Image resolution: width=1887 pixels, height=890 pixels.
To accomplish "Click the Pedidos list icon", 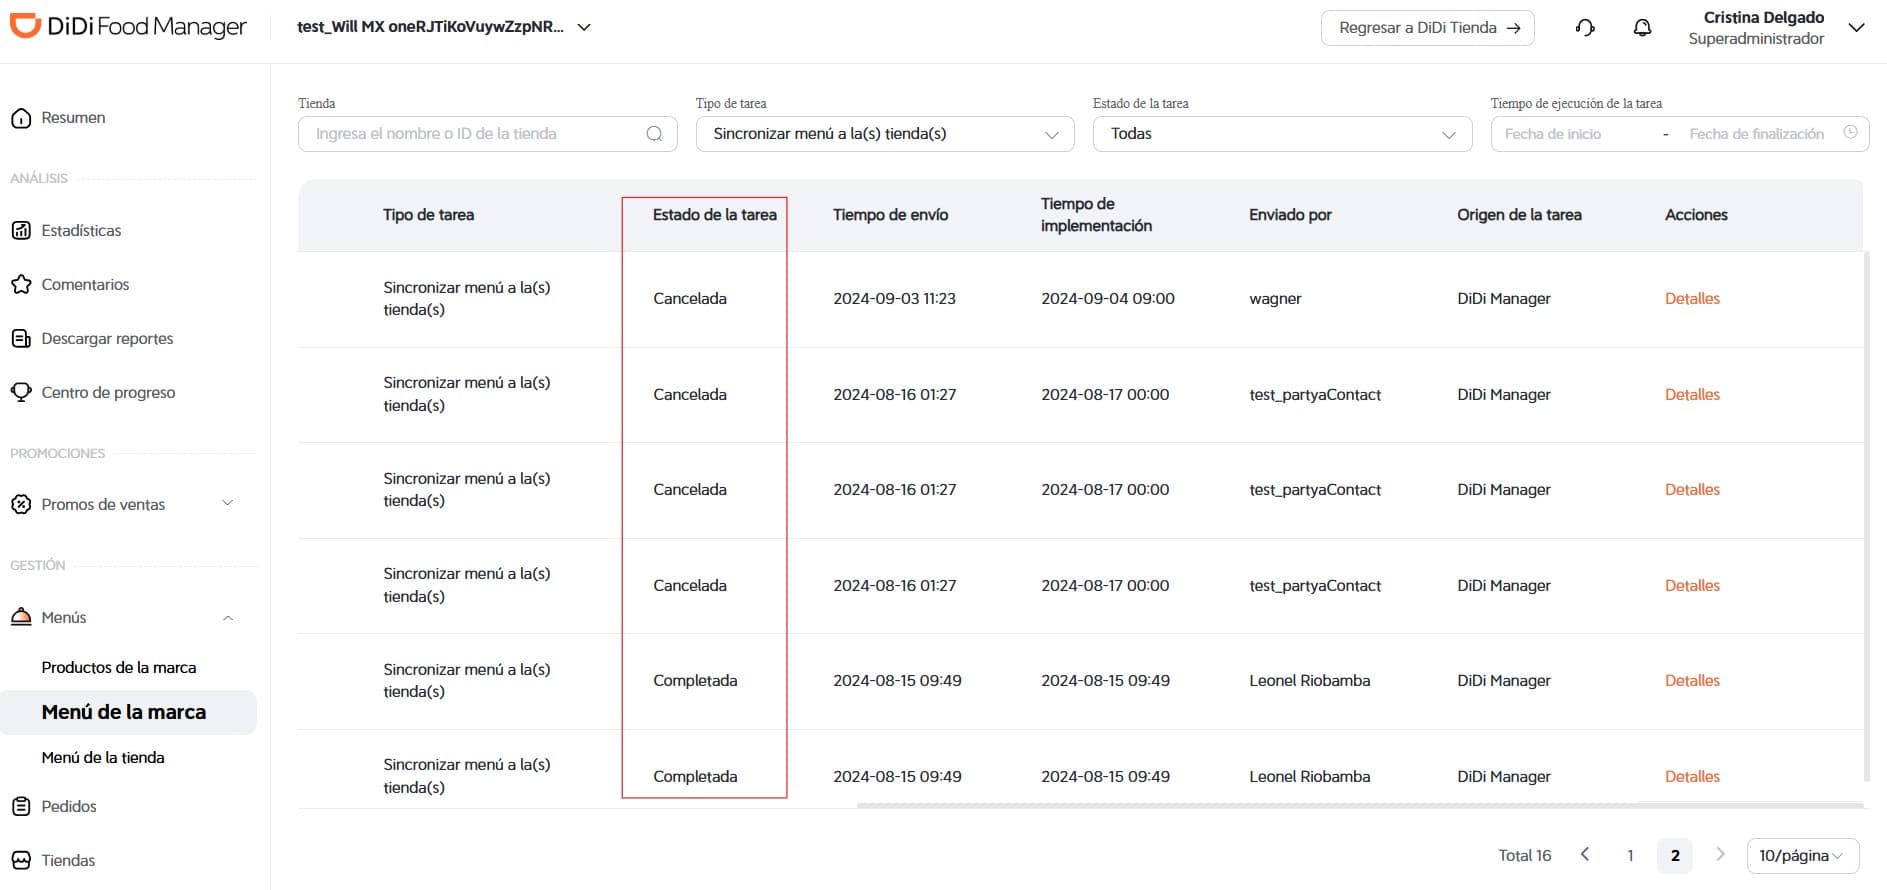I will click(x=21, y=806).
